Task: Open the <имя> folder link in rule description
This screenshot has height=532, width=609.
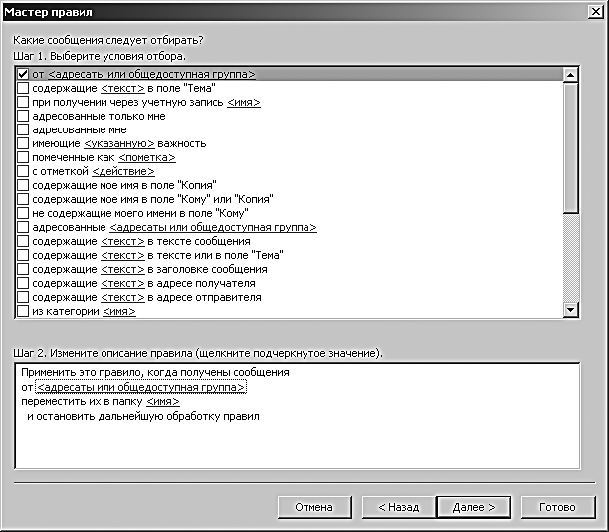Action: pyautogui.click(x=163, y=402)
